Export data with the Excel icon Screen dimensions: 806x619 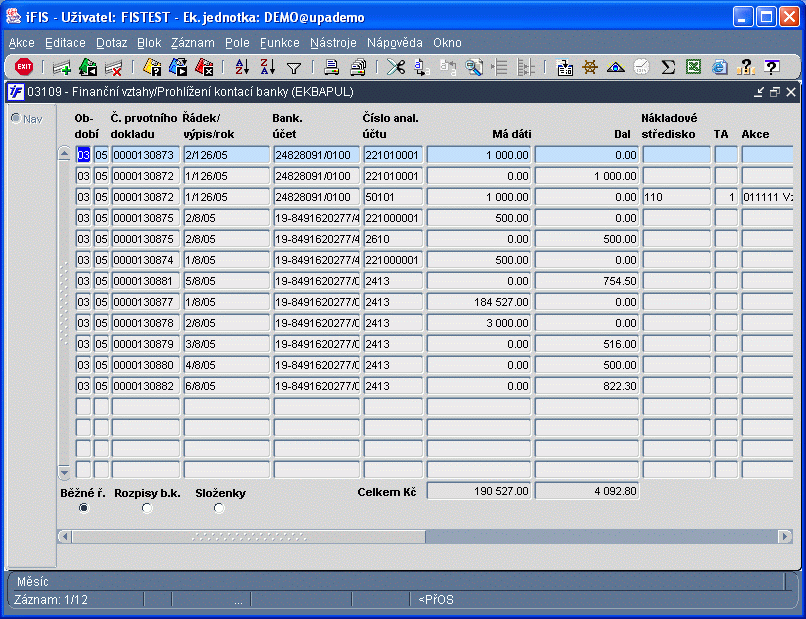pos(693,68)
